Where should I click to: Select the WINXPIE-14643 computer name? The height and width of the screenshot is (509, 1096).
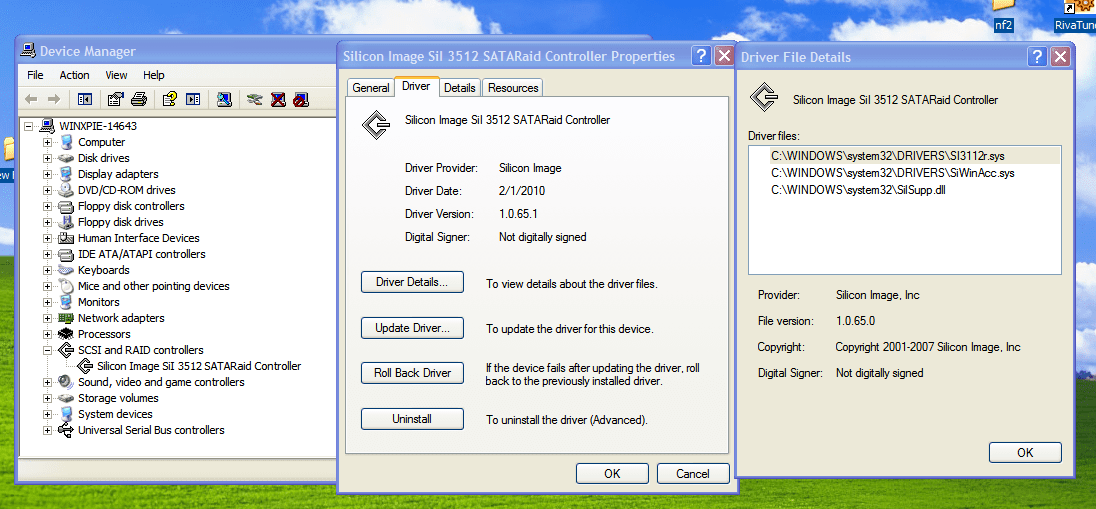click(98, 127)
